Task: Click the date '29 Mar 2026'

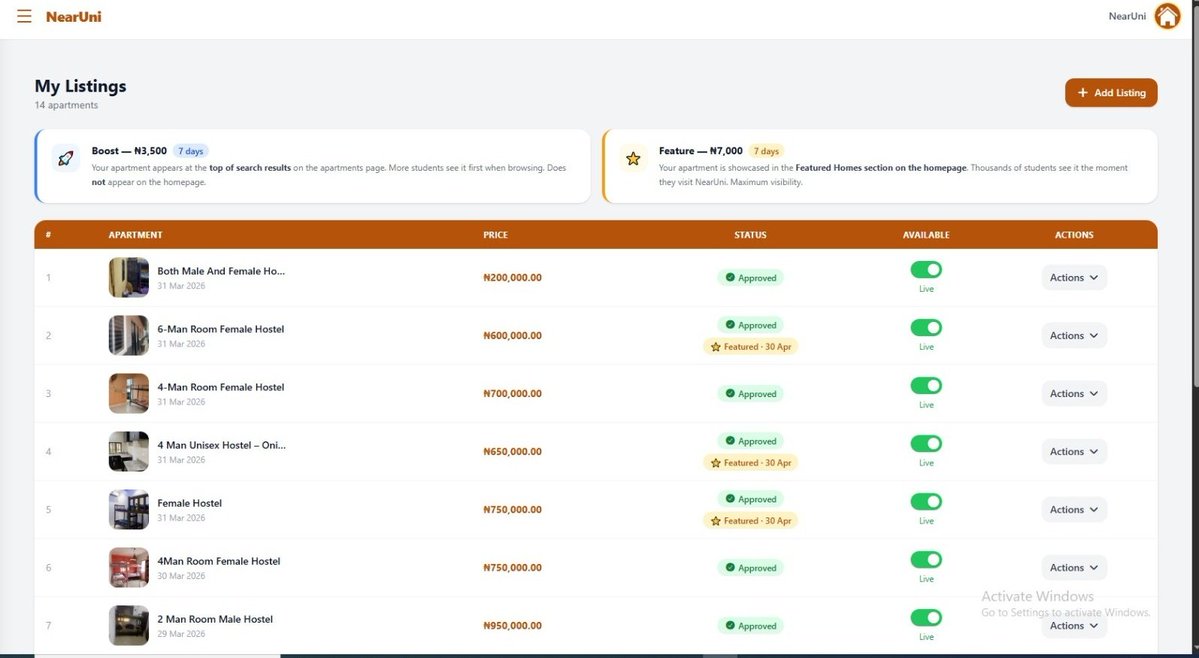Action: tap(181, 634)
